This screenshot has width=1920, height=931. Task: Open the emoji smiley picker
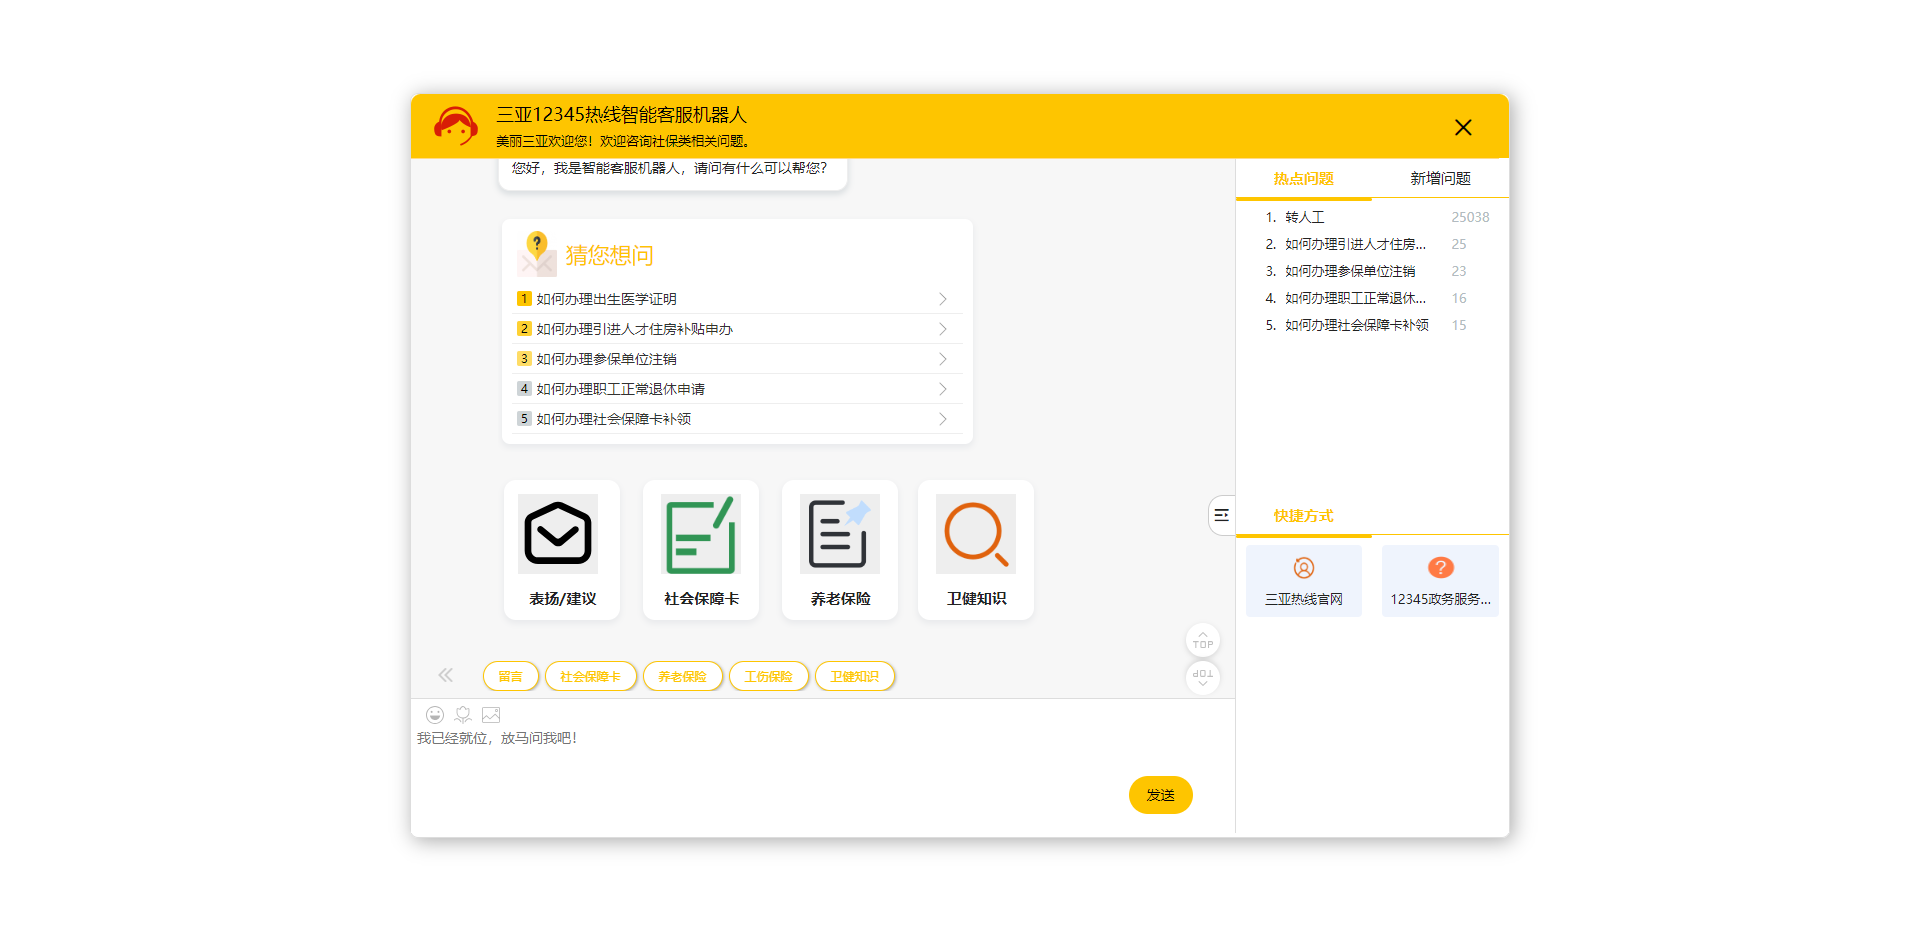click(x=435, y=715)
